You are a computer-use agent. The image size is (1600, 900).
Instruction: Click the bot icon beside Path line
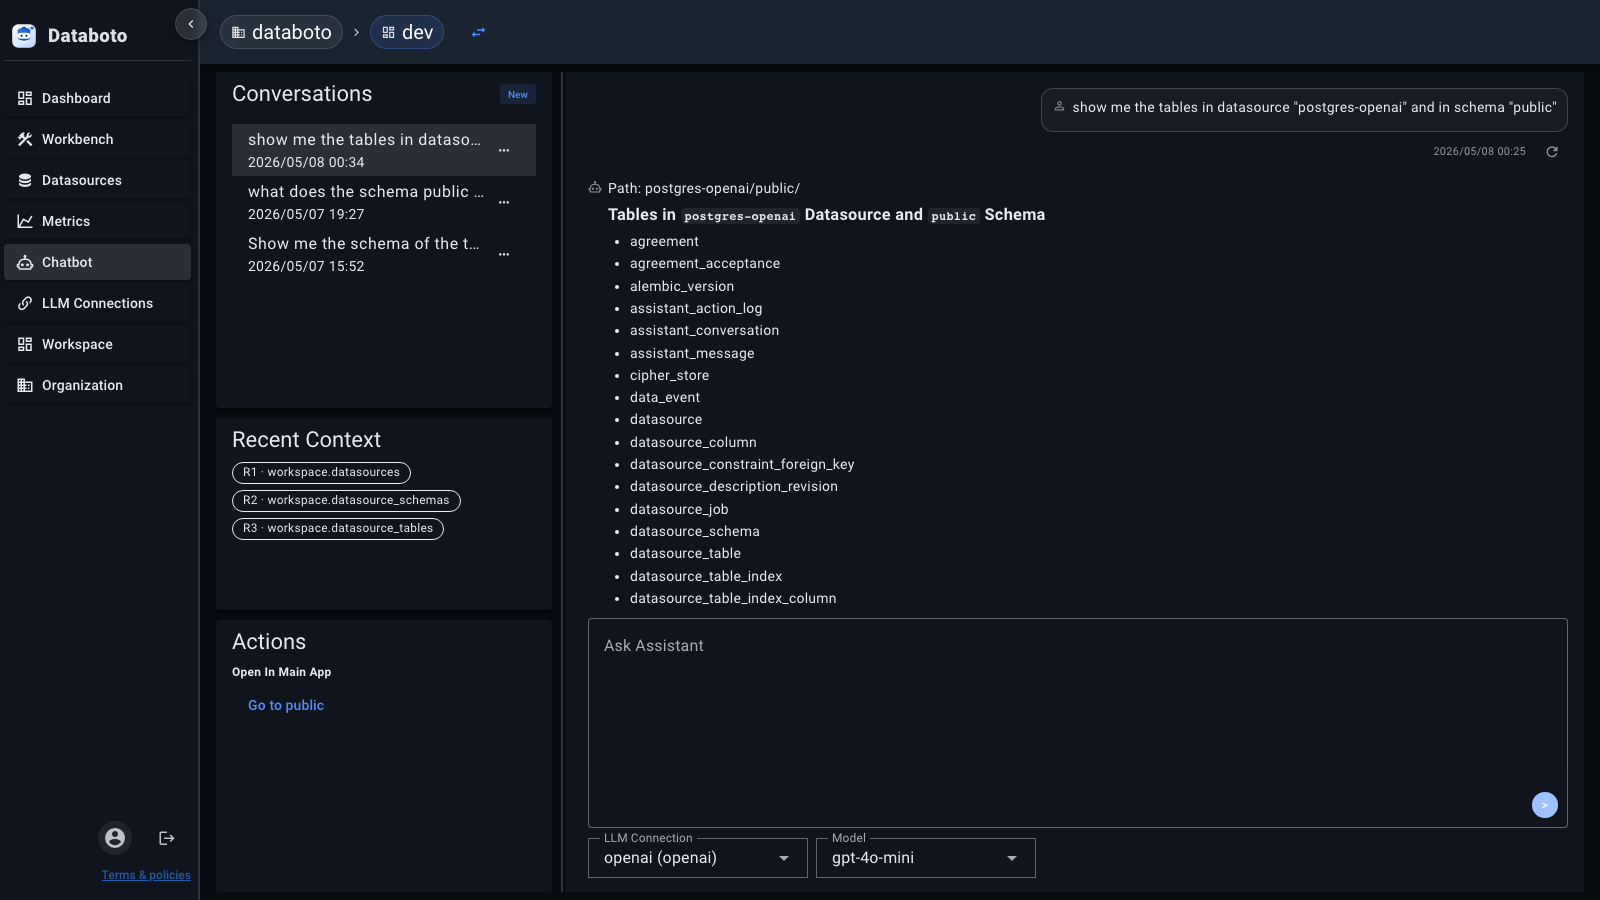(x=595, y=188)
